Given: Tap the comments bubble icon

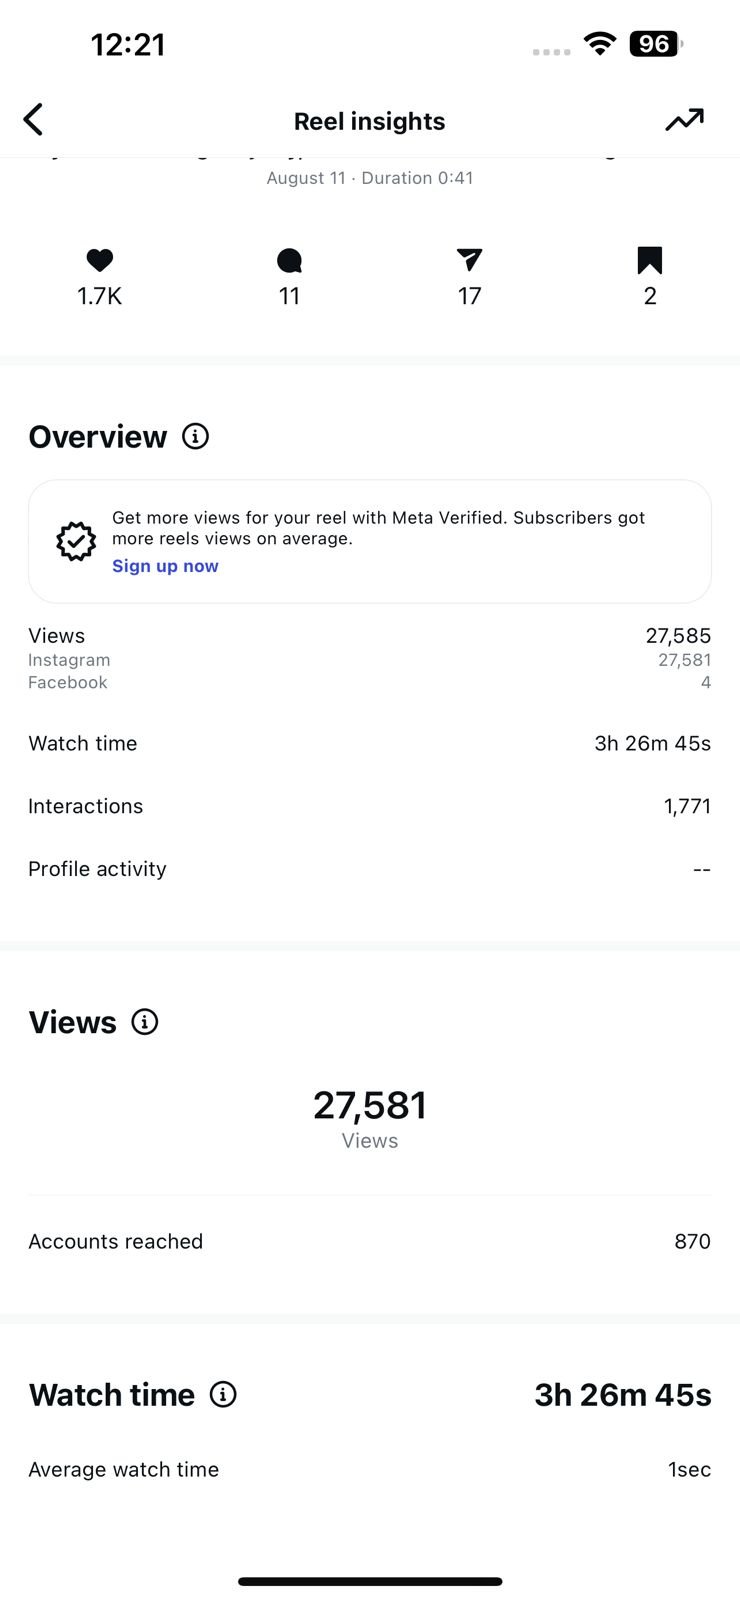Looking at the screenshot, I should click(289, 261).
